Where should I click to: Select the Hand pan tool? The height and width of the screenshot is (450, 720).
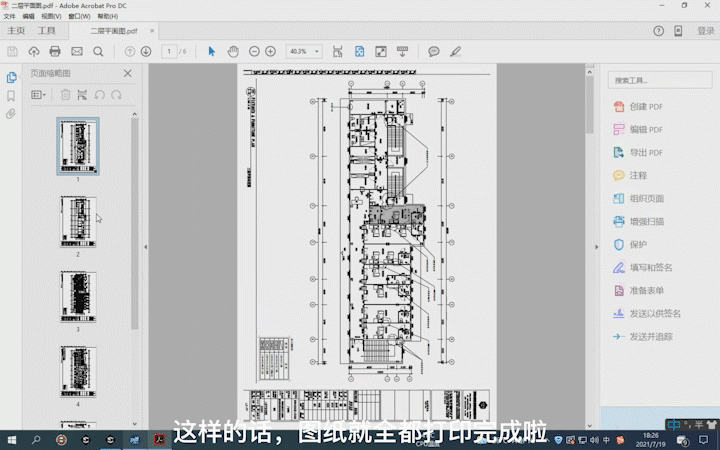pos(233,51)
